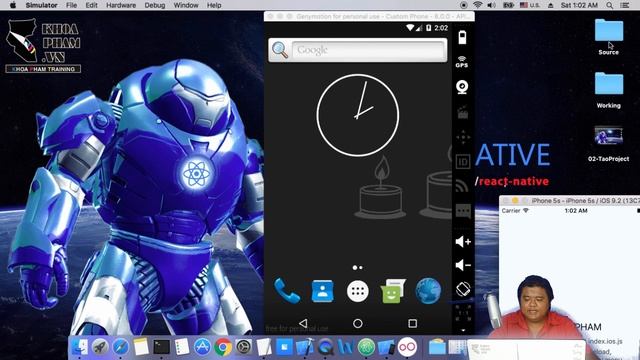Open the Genymotion battery widget
Viewport: 640px width, 360px height.
pyautogui.click(x=462, y=37)
